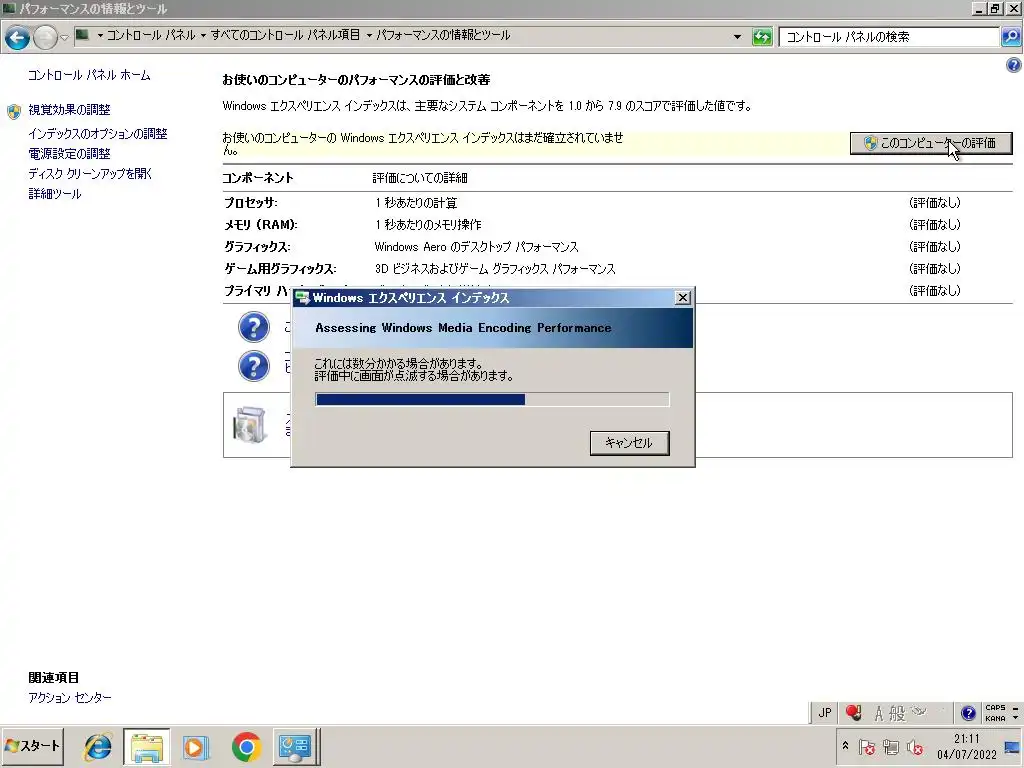The image size is (1024, 768).
Task: Select the グラフィックス component label
Action: [x=257, y=247]
